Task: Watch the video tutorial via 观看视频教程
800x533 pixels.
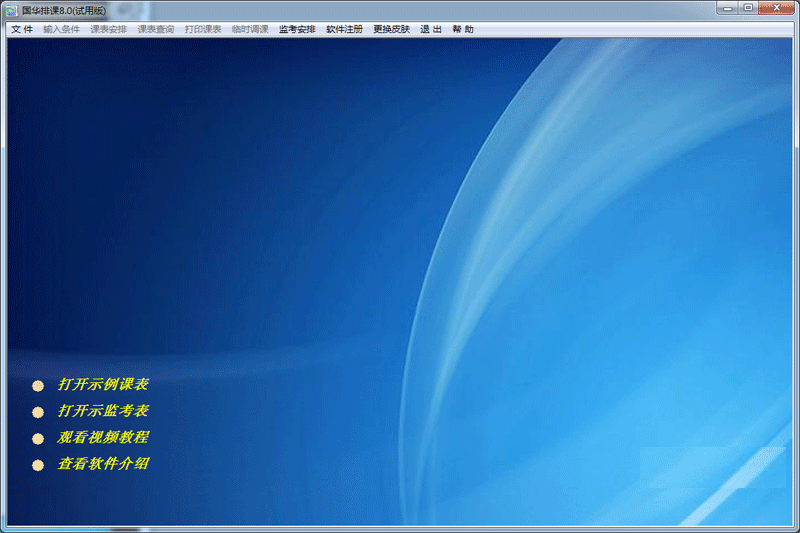Action: (x=104, y=438)
